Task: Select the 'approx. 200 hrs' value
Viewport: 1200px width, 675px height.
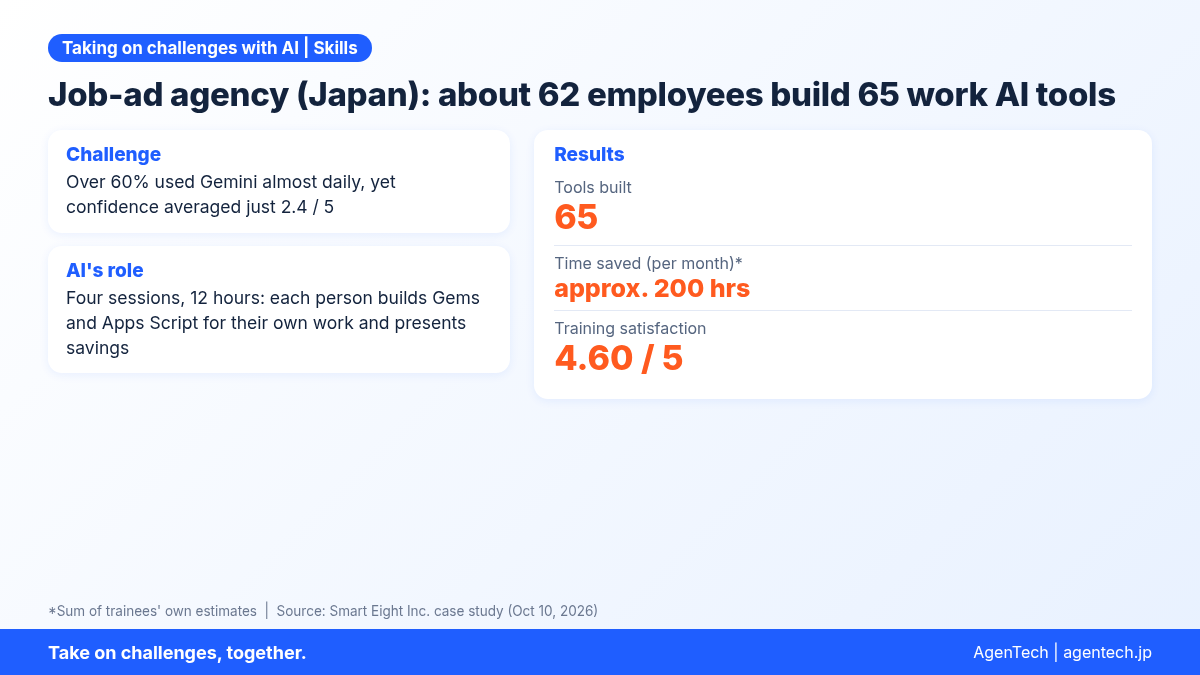Action: pos(652,288)
